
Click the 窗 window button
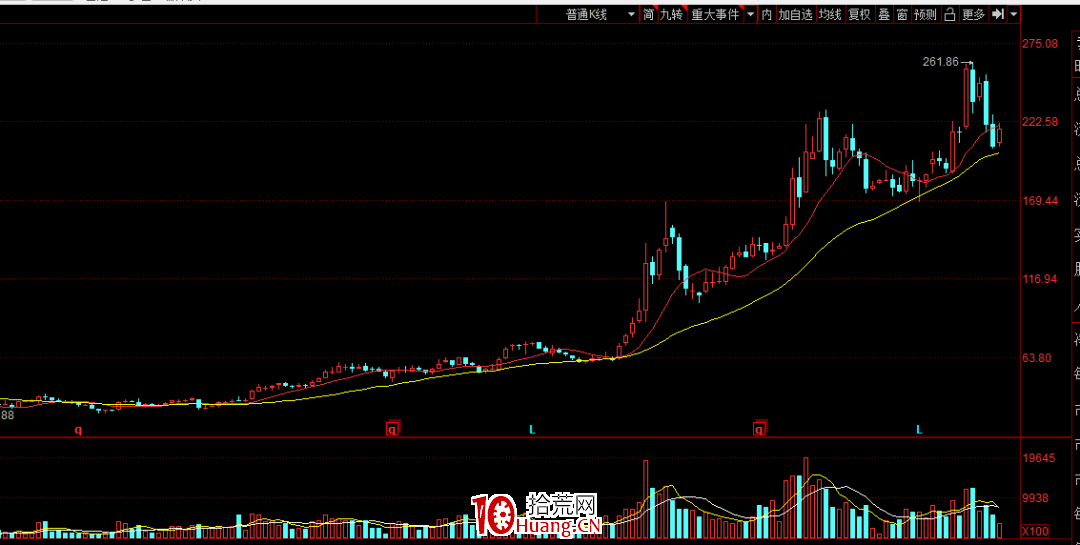[x=902, y=14]
